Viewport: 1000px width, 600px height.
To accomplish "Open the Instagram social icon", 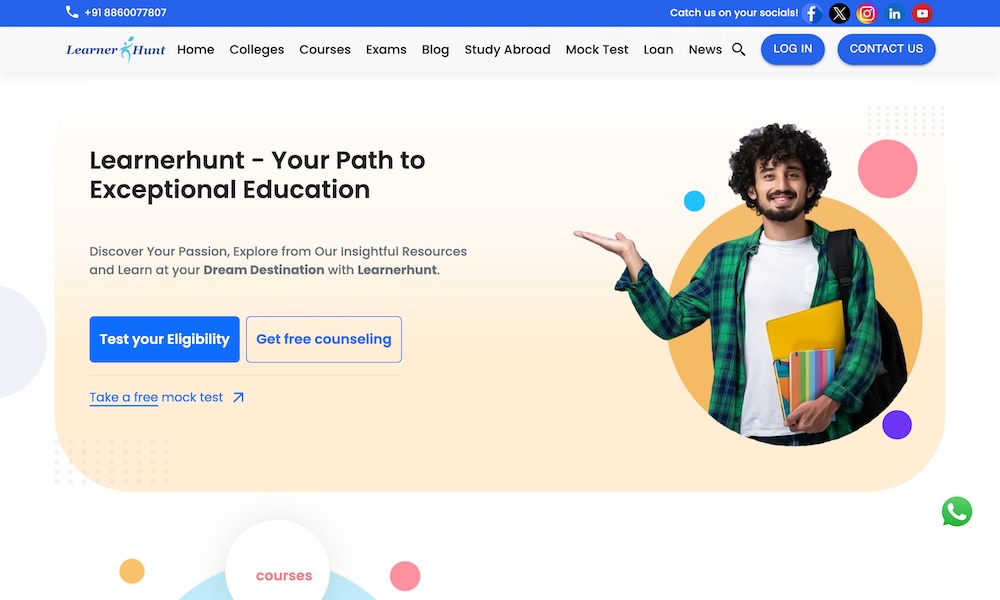I will pyautogui.click(x=867, y=13).
